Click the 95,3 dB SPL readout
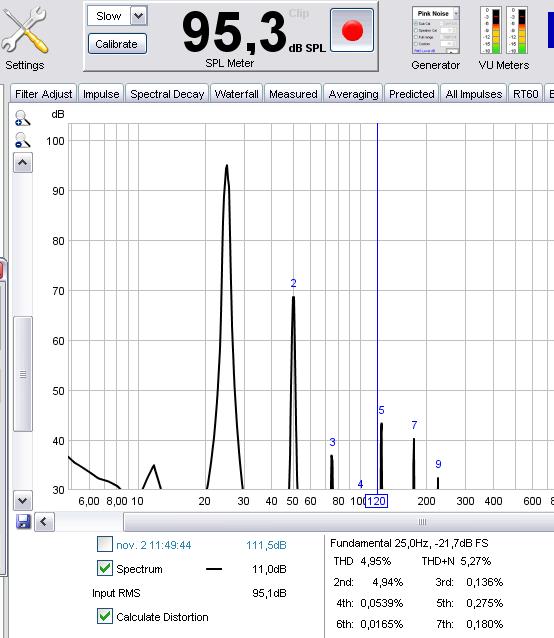The width and height of the screenshot is (554, 638). tap(254, 33)
